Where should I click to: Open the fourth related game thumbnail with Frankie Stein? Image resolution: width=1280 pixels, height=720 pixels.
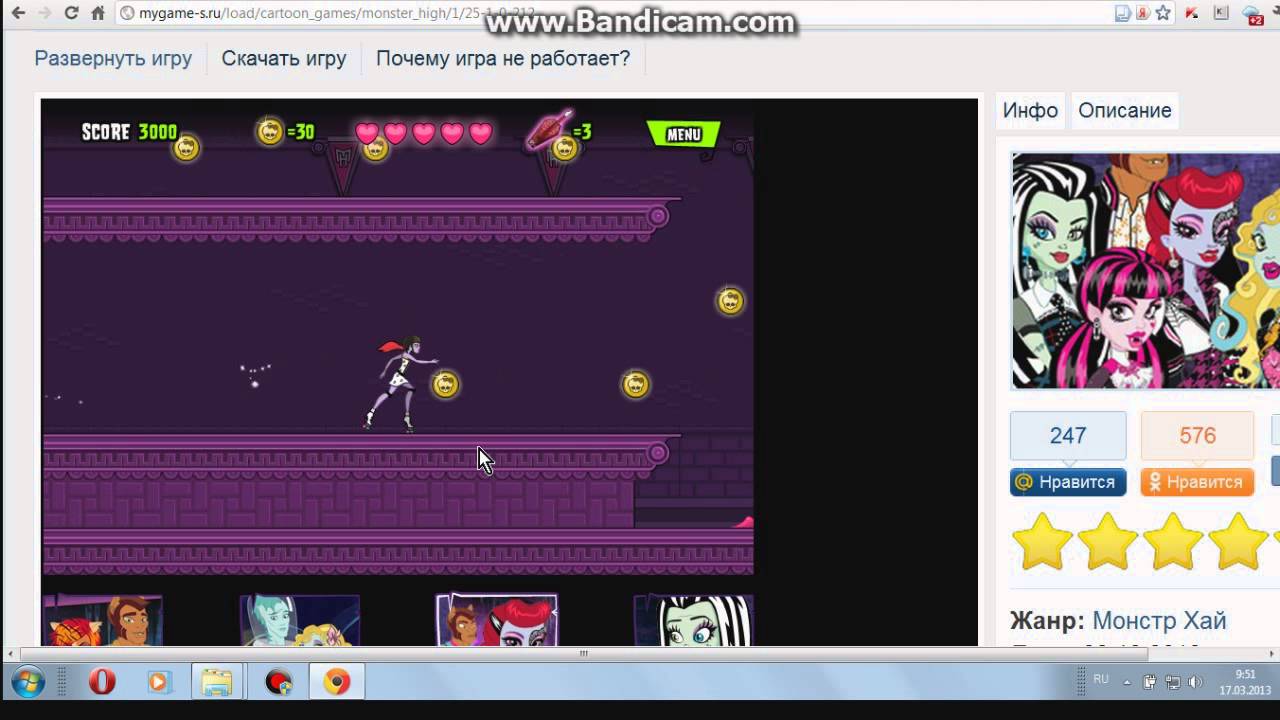694,620
